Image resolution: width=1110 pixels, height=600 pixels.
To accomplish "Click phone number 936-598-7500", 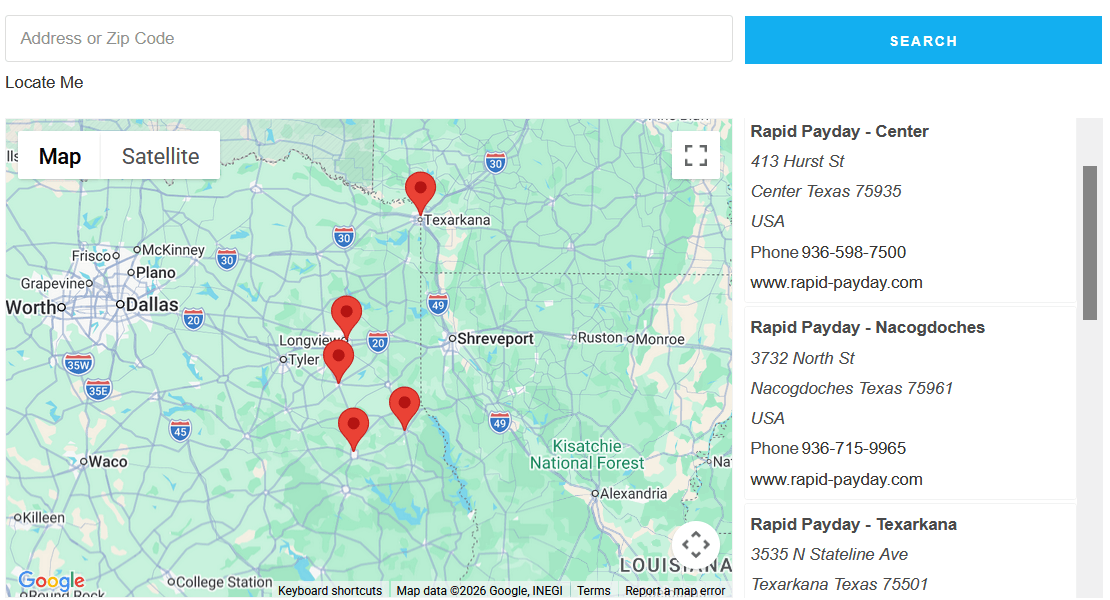I will [853, 252].
